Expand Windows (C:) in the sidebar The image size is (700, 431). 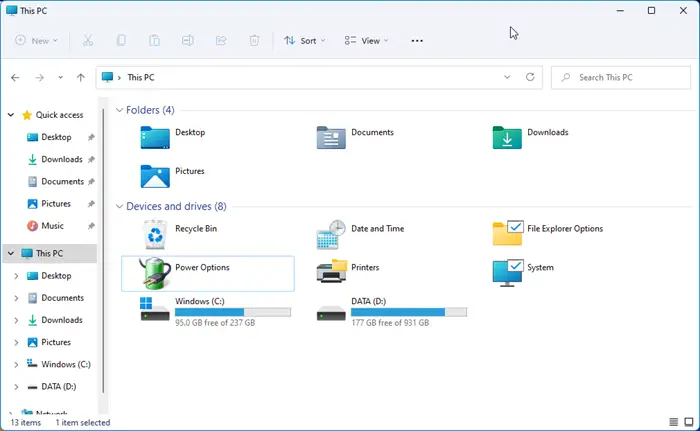click(16, 365)
